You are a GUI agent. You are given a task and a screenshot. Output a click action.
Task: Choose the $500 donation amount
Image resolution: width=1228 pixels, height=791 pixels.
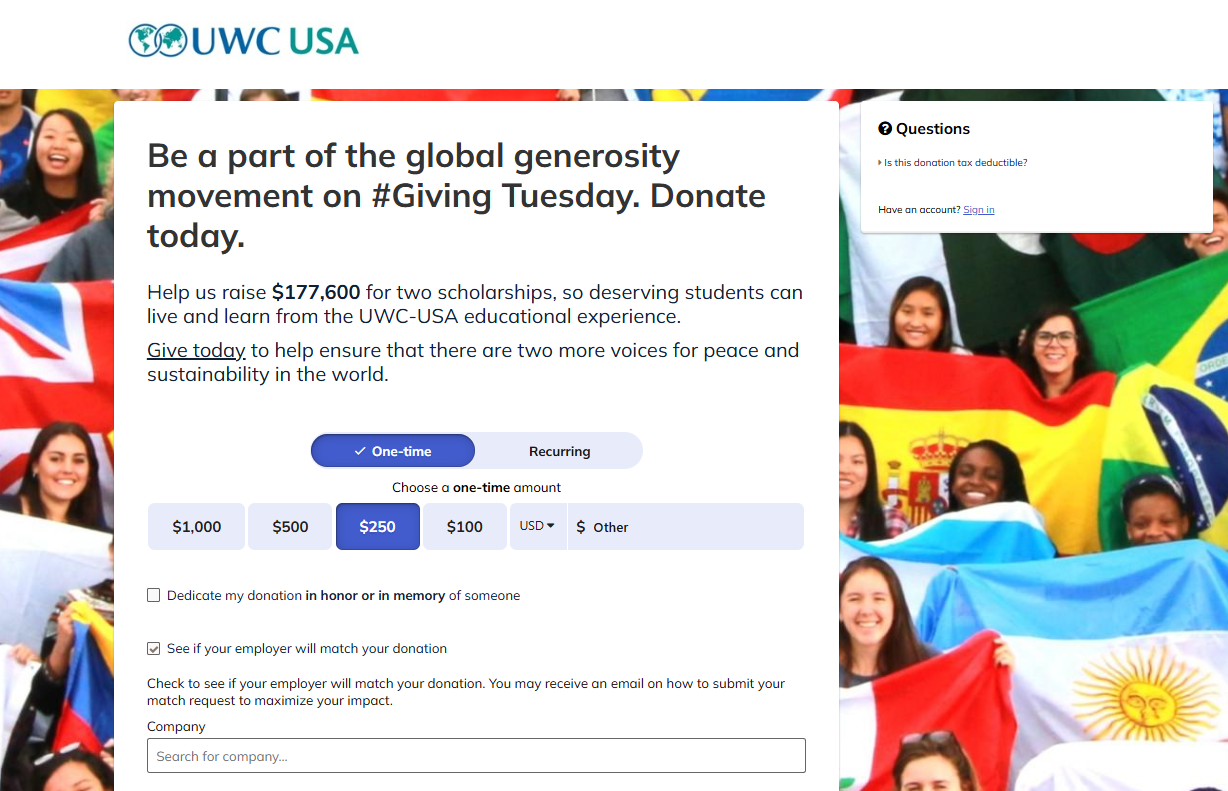[x=290, y=527]
